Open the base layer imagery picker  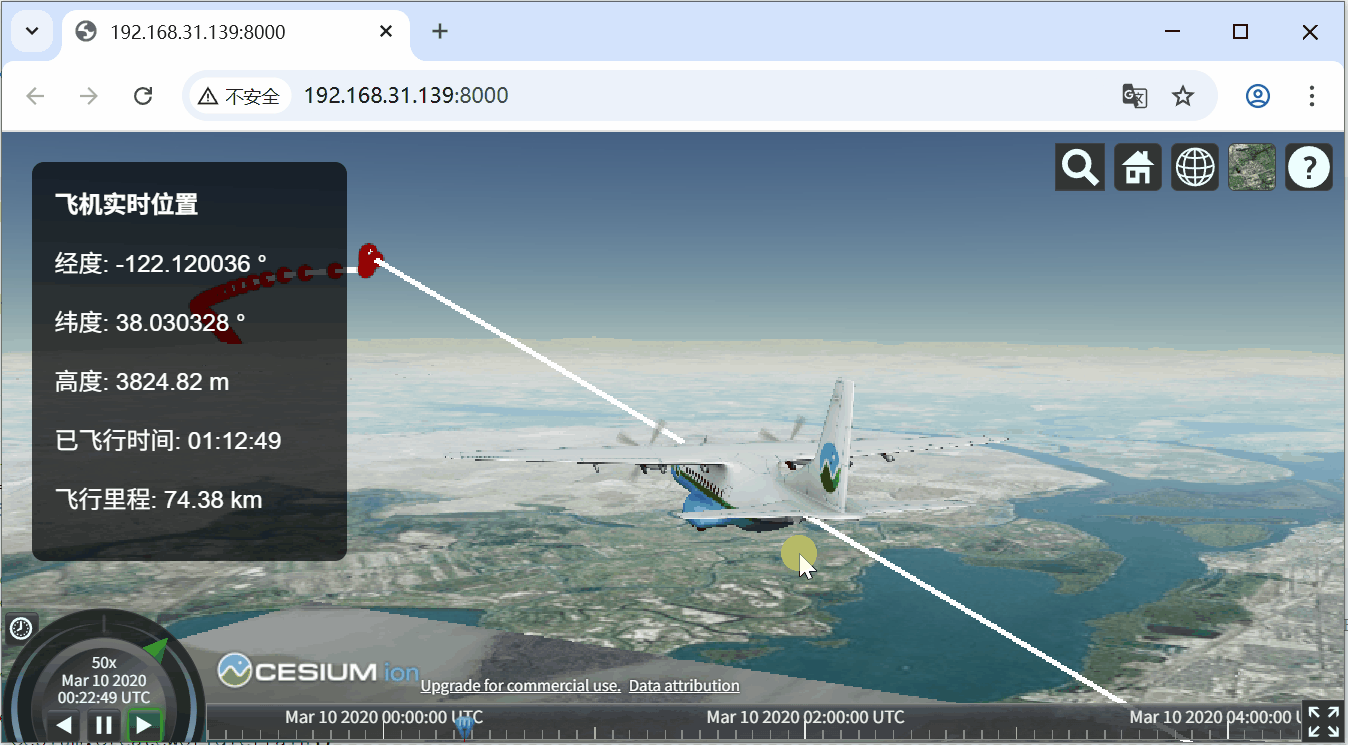tap(1252, 167)
